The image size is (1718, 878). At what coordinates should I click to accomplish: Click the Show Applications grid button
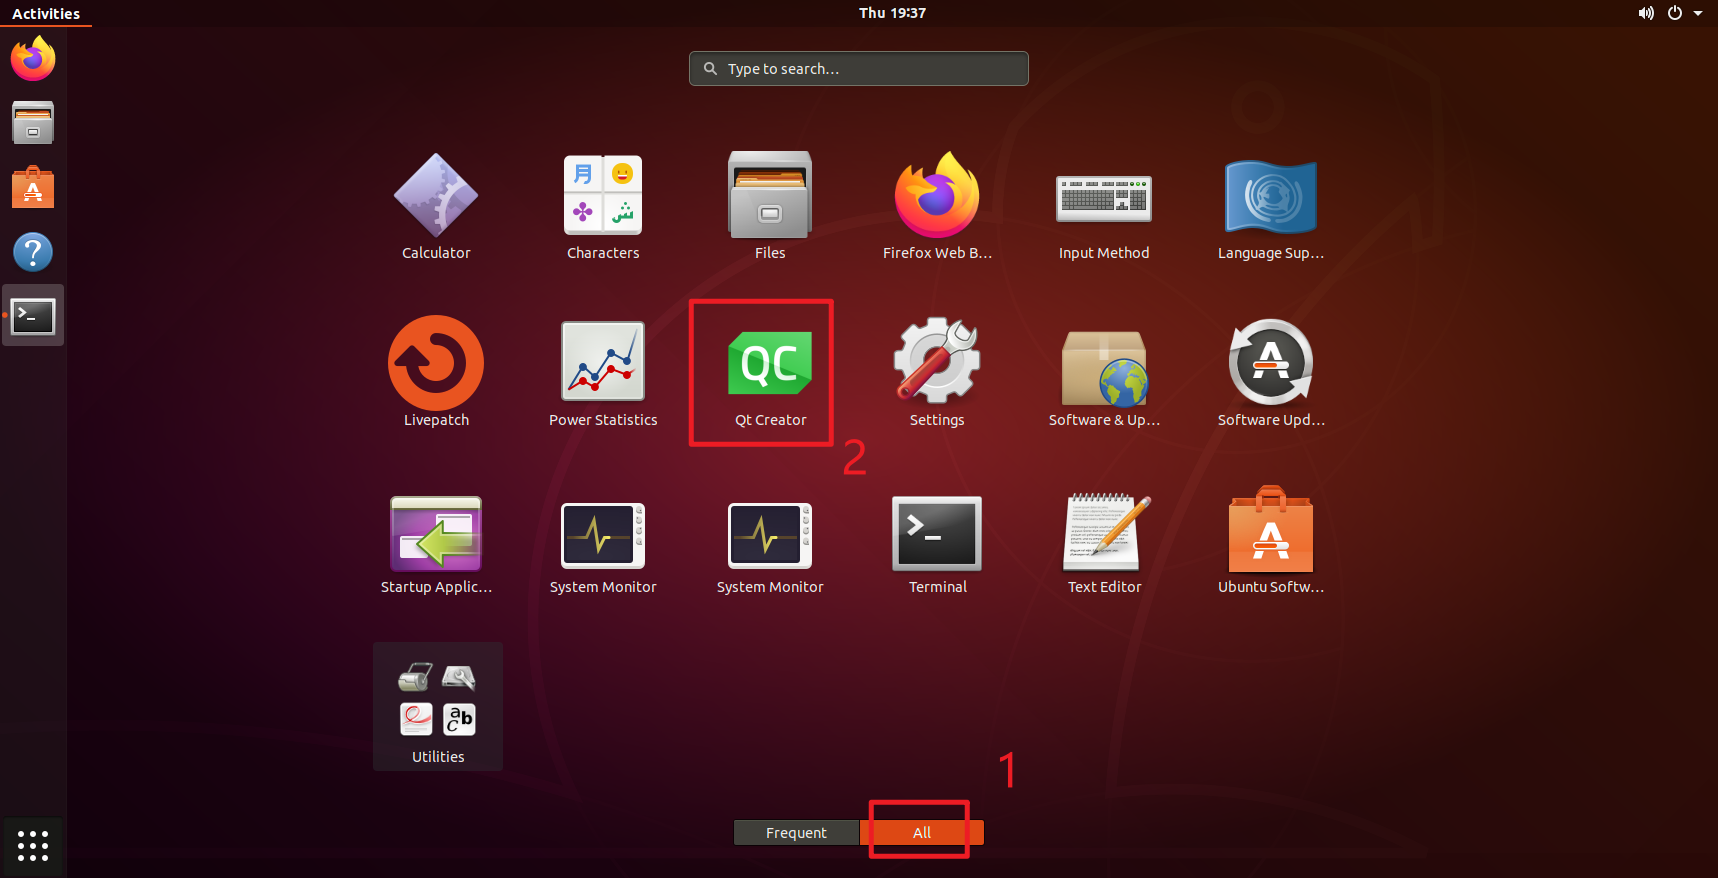click(33, 846)
